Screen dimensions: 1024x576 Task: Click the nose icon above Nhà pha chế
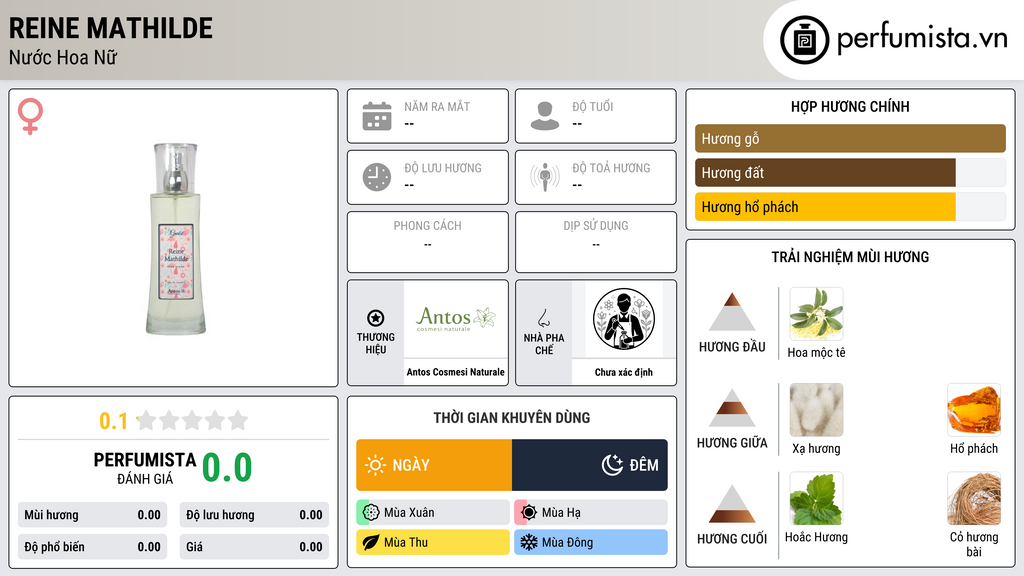[x=543, y=318]
